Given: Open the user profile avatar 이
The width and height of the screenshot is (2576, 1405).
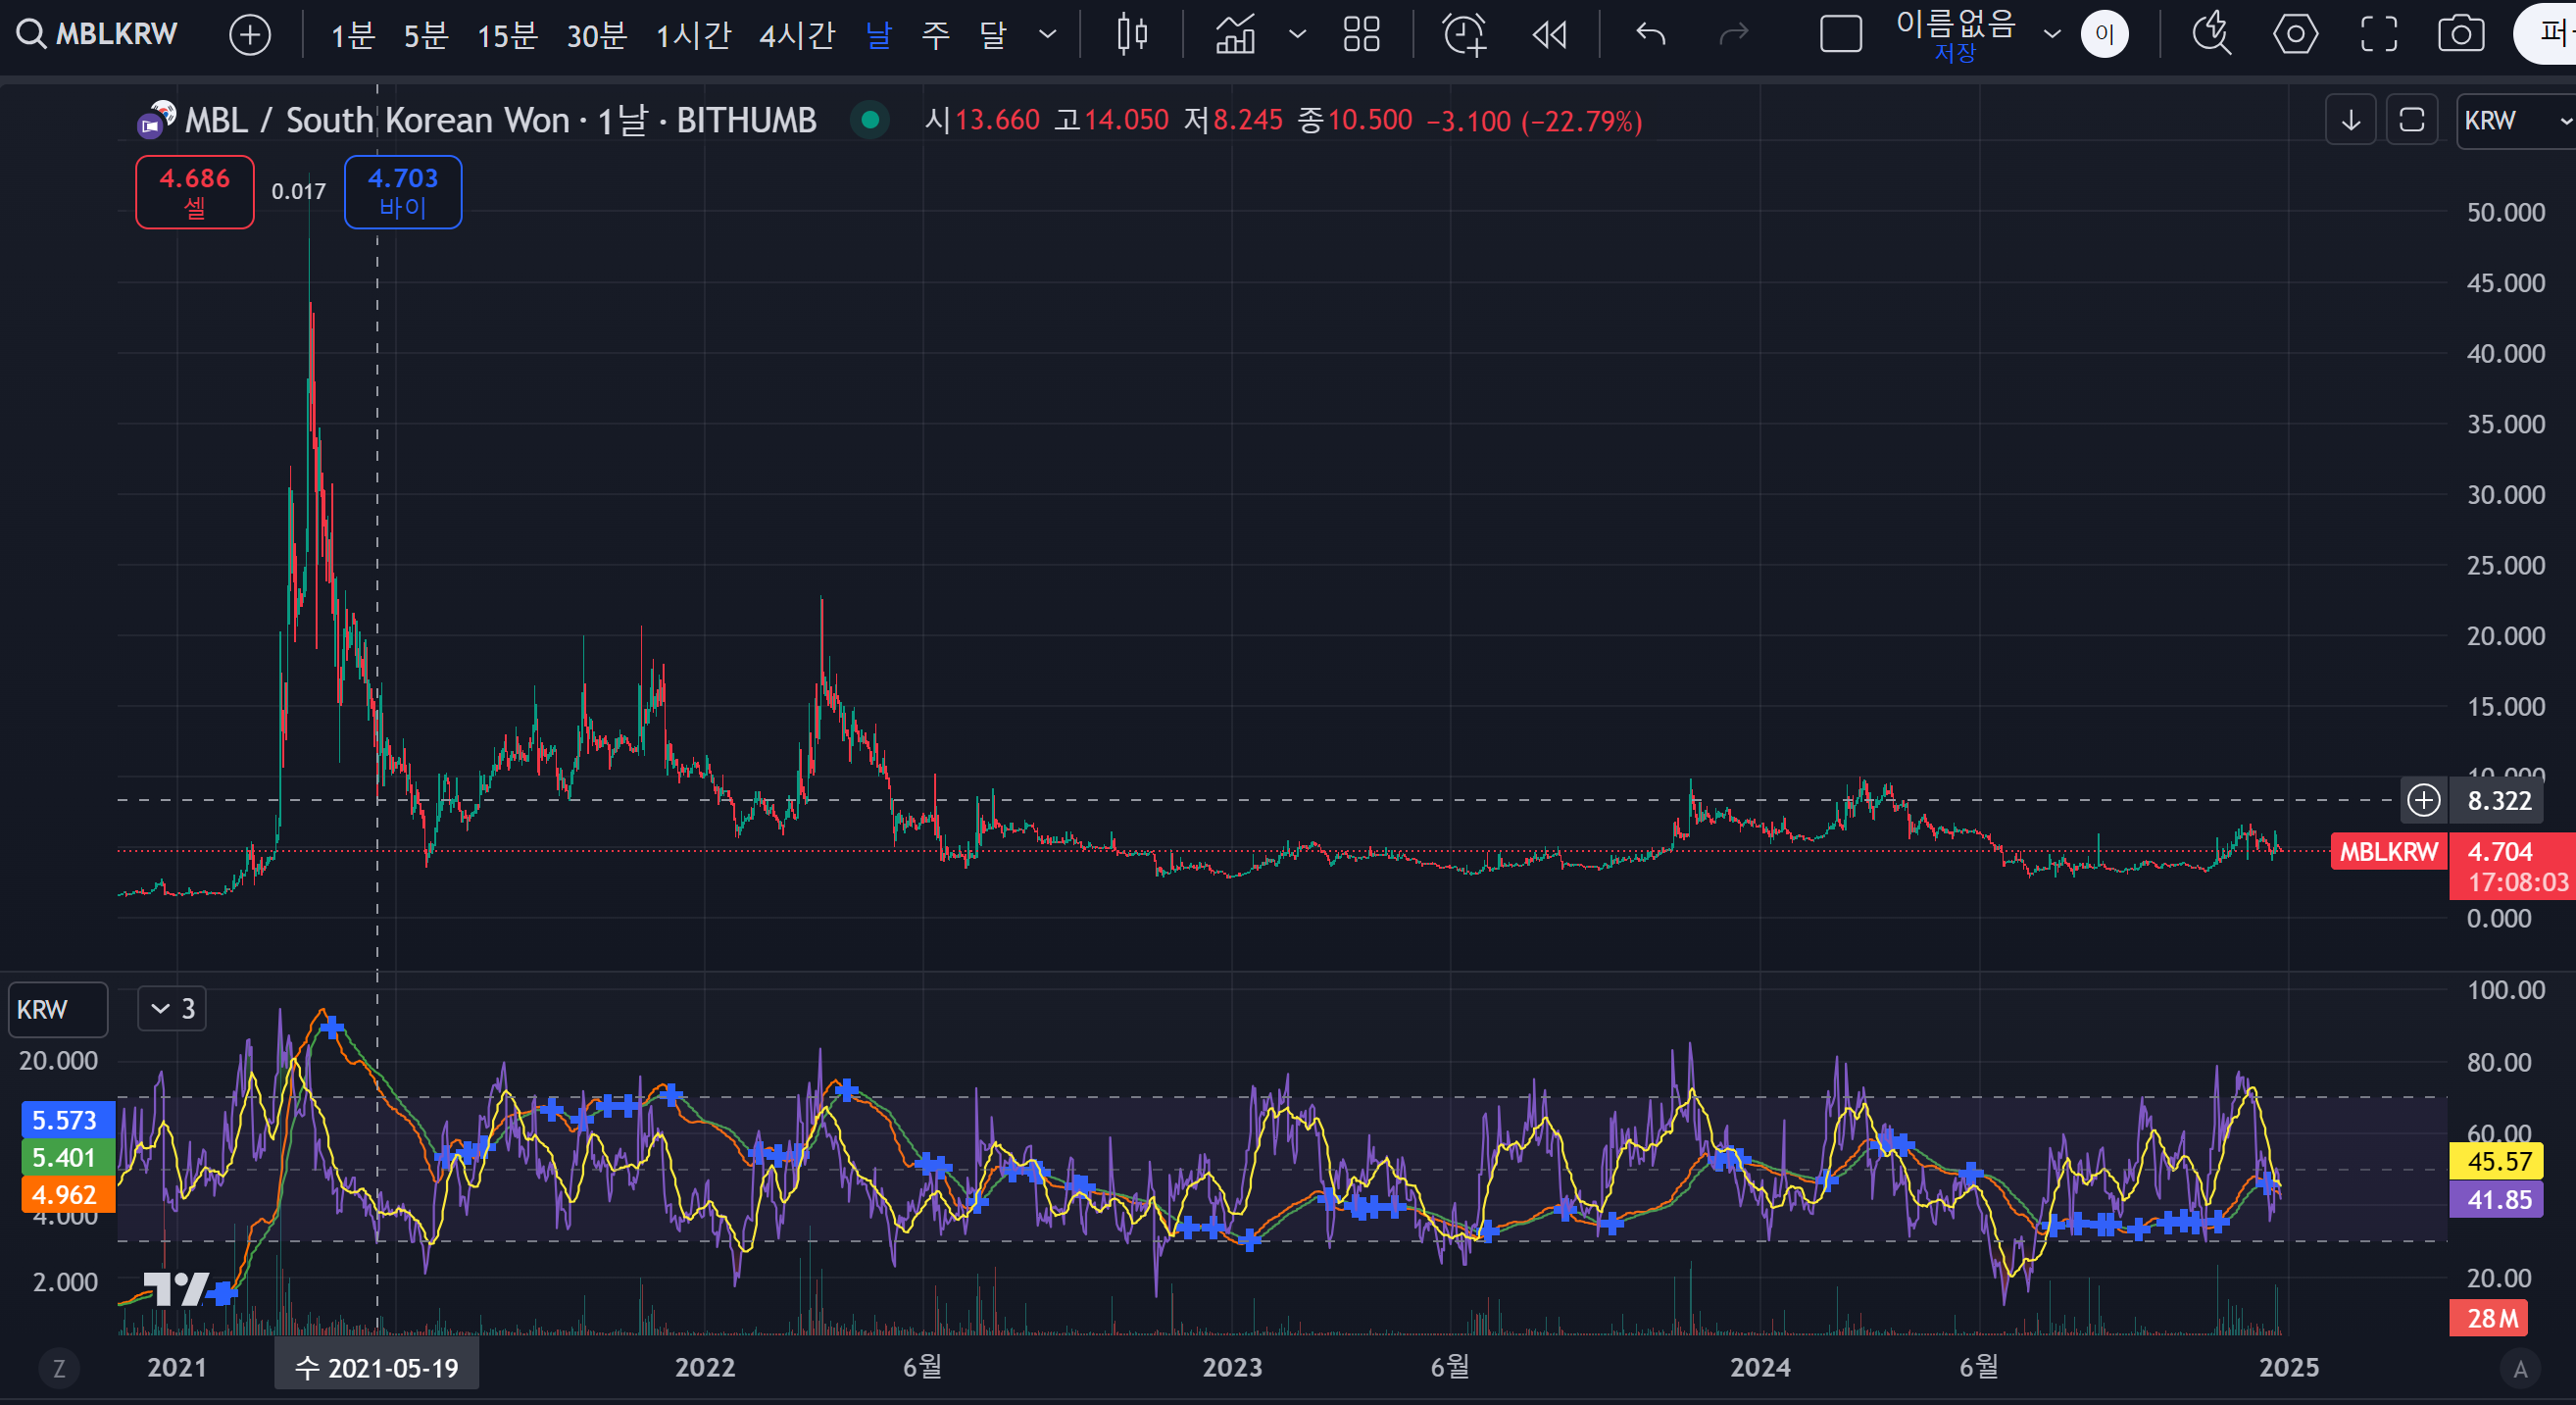Looking at the screenshot, I should [x=2105, y=35].
